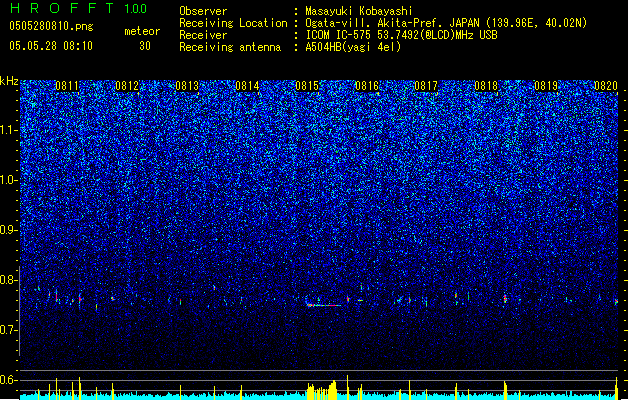
Task: Click the A504HB(yagi 4el) antenna text
Action: [353, 47]
